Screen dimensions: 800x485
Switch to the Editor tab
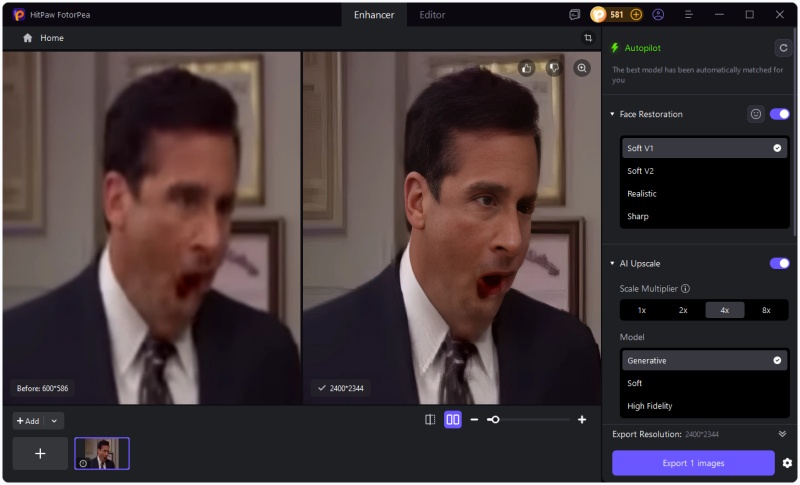pyautogui.click(x=432, y=15)
